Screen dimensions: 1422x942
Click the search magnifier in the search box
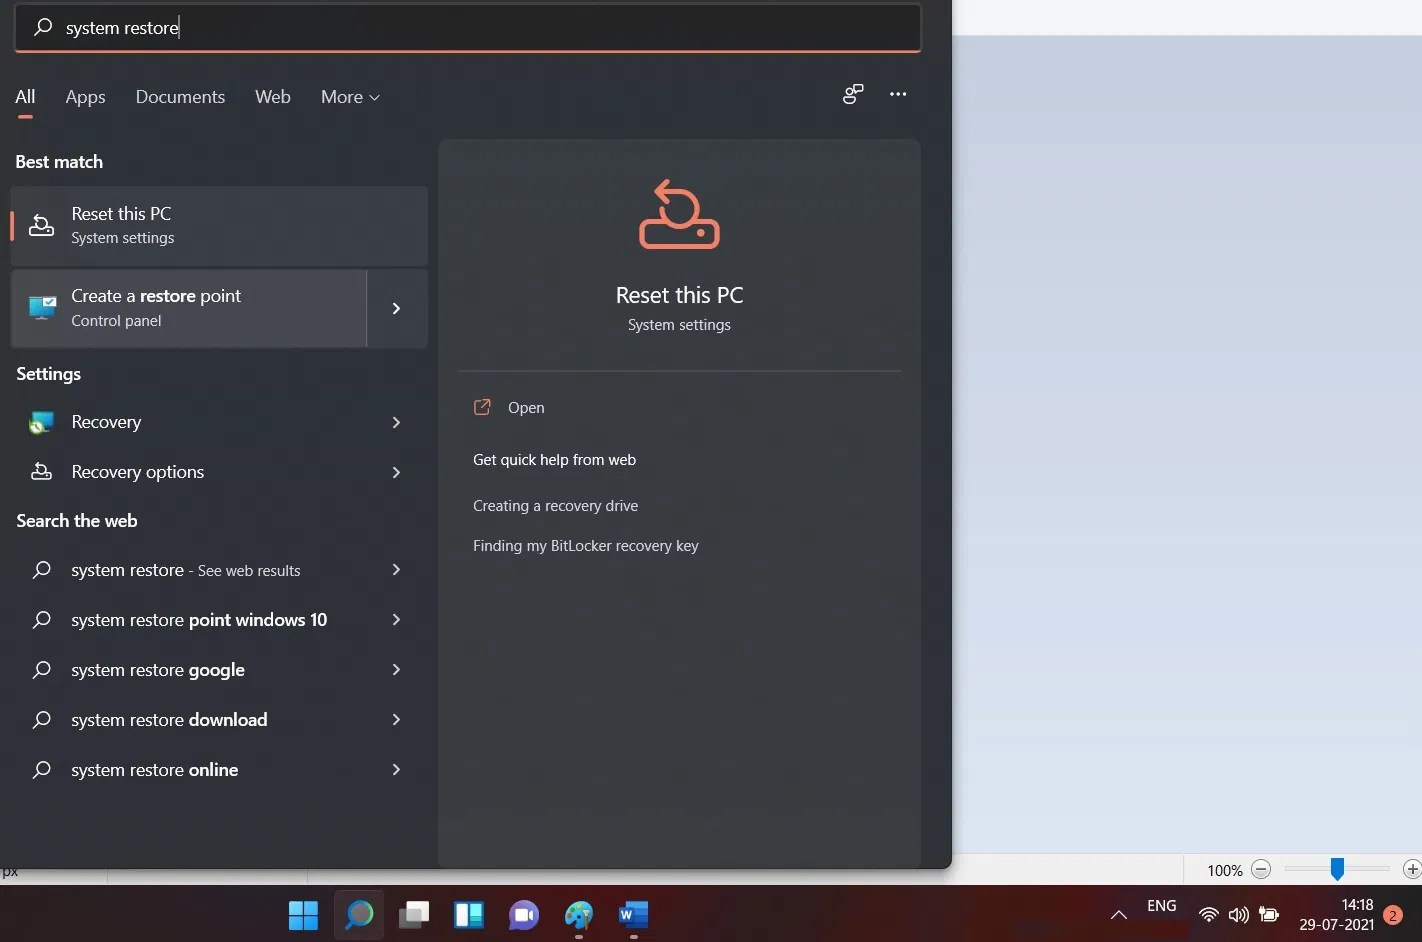click(x=41, y=27)
